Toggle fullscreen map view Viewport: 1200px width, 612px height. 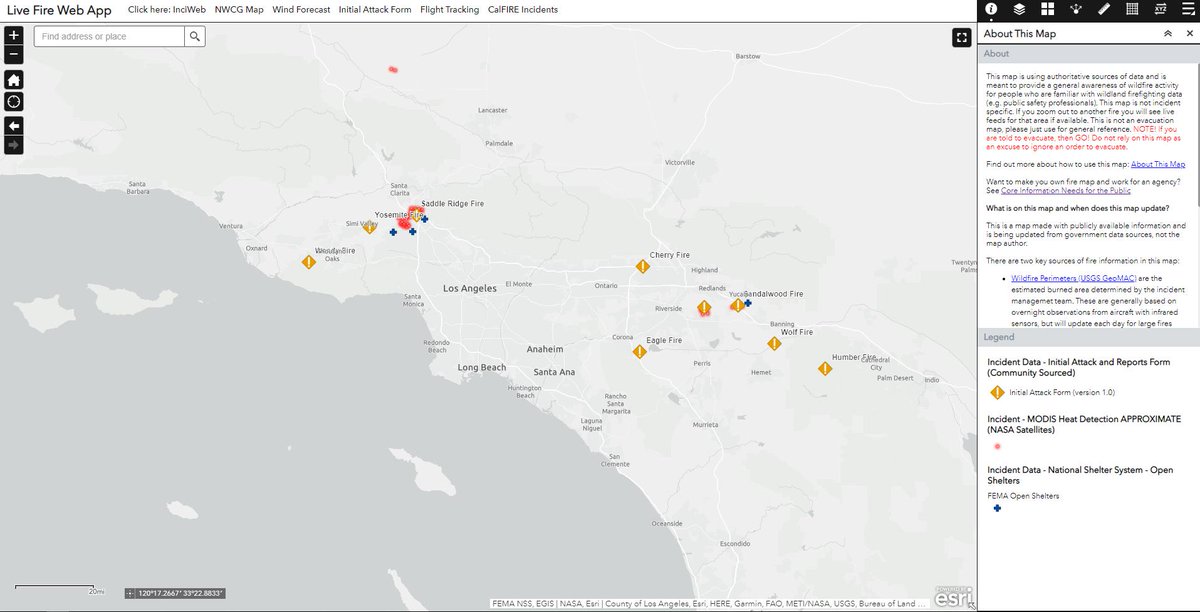click(961, 37)
